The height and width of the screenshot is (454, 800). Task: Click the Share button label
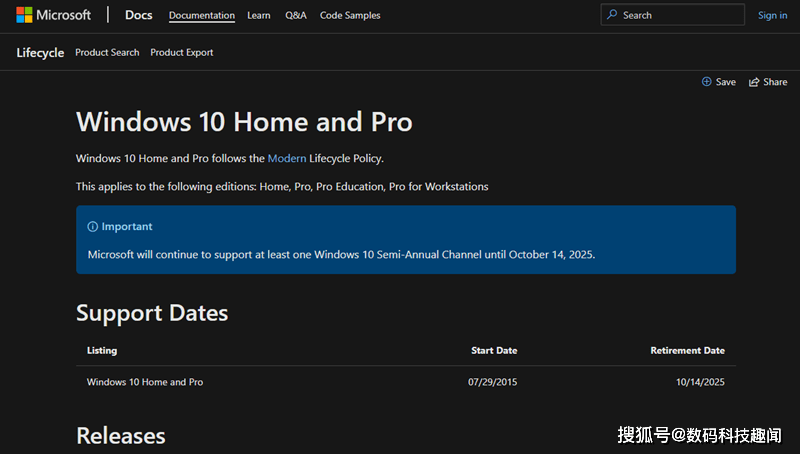tap(775, 82)
